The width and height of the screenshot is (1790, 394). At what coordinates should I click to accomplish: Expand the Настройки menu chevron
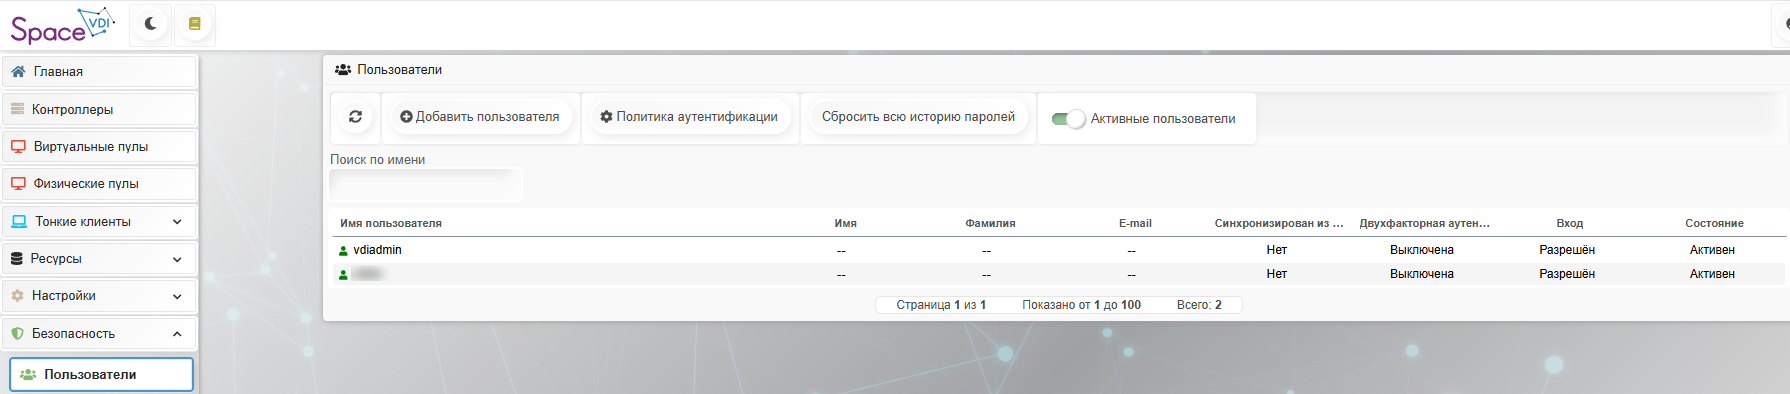(x=177, y=296)
